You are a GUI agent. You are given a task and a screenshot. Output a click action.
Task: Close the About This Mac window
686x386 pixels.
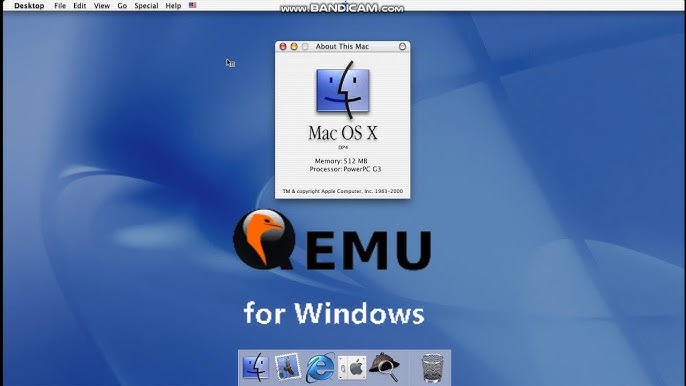coord(283,46)
